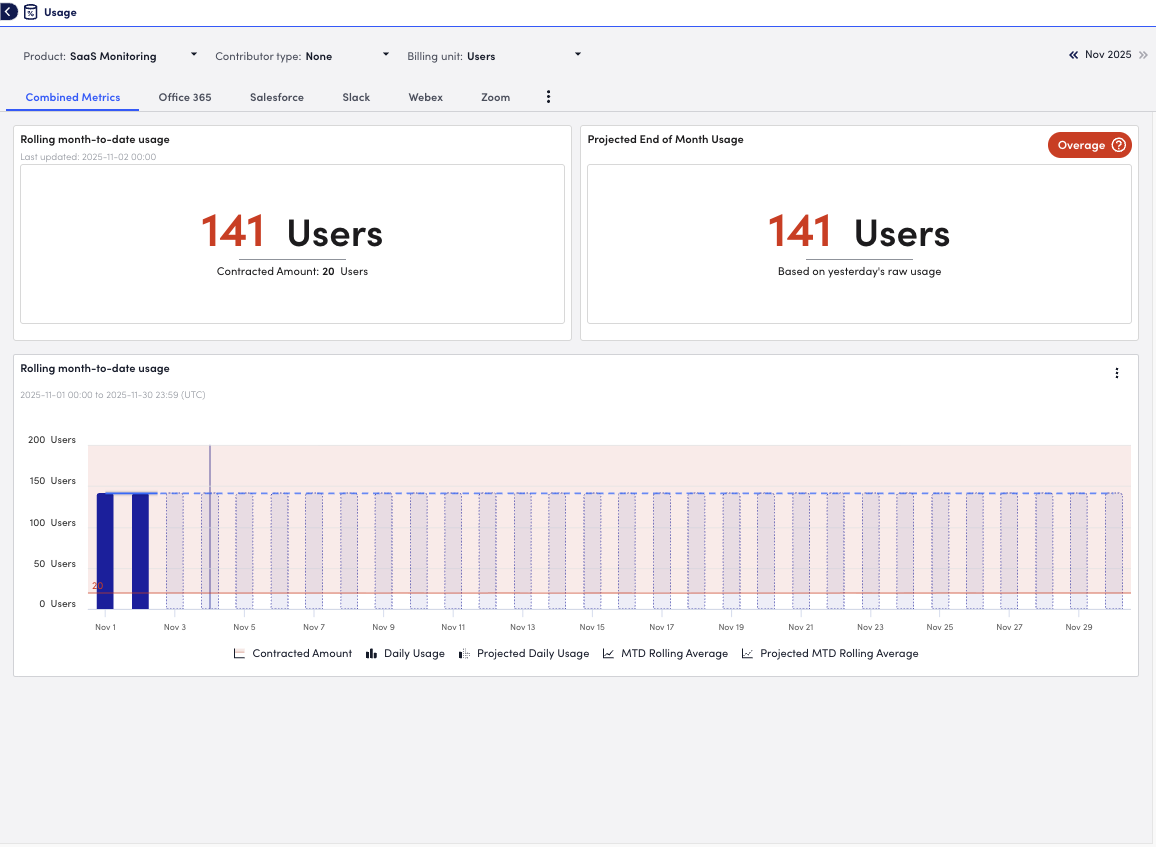The width and height of the screenshot is (1156, 847).
Task: Open the chart options kebab menu
Action: [x=1117, y=373]
